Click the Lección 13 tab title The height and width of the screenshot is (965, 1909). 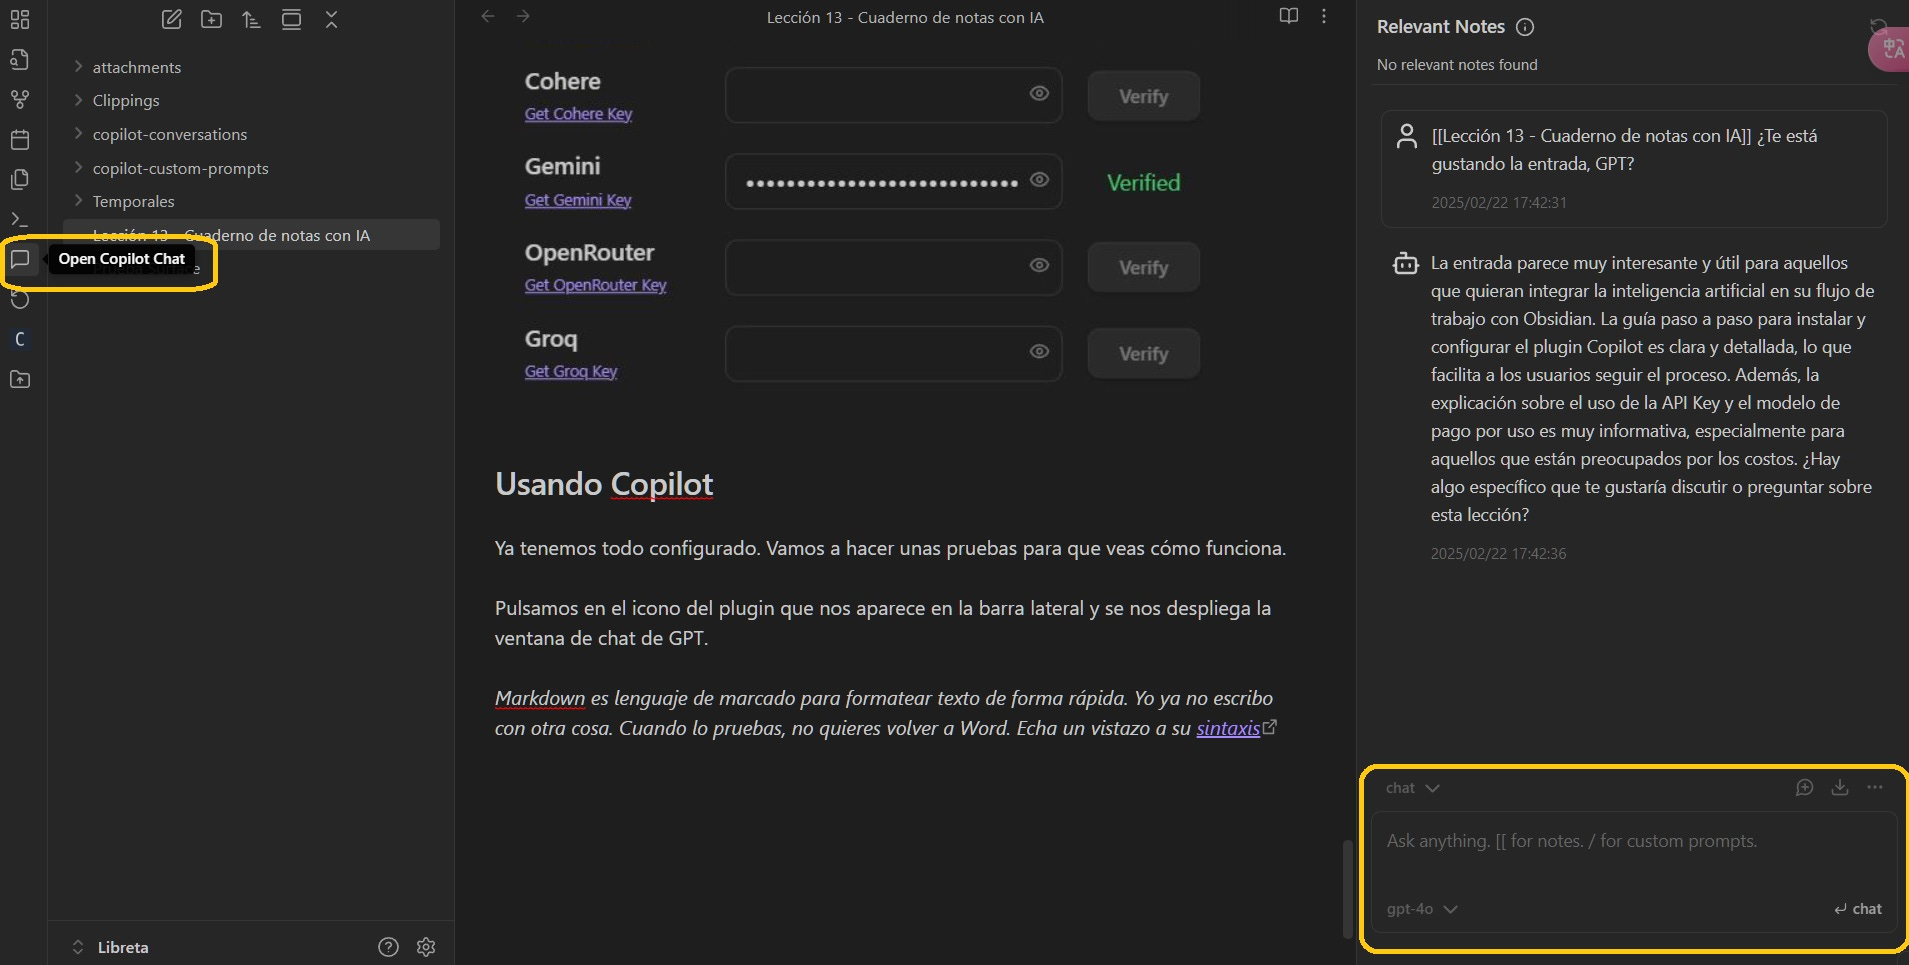[x=905, y=17]
